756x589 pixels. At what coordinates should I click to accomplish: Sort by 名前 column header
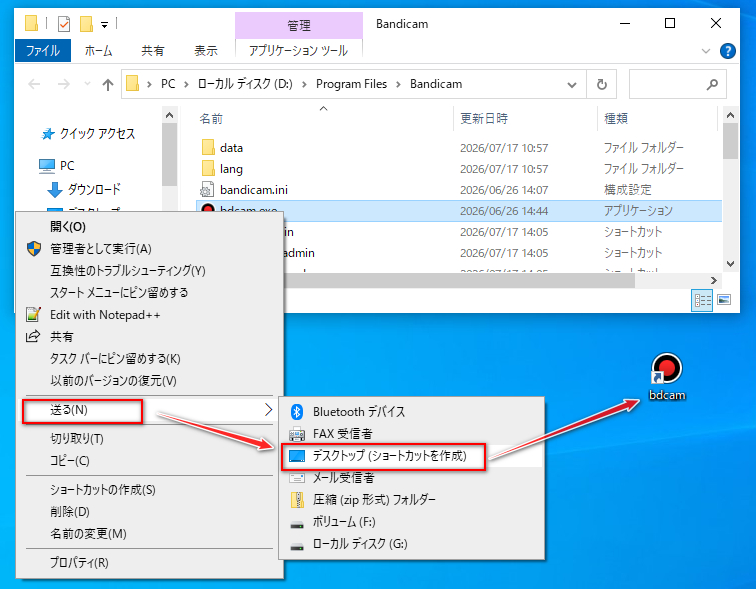tap(324, 119)
